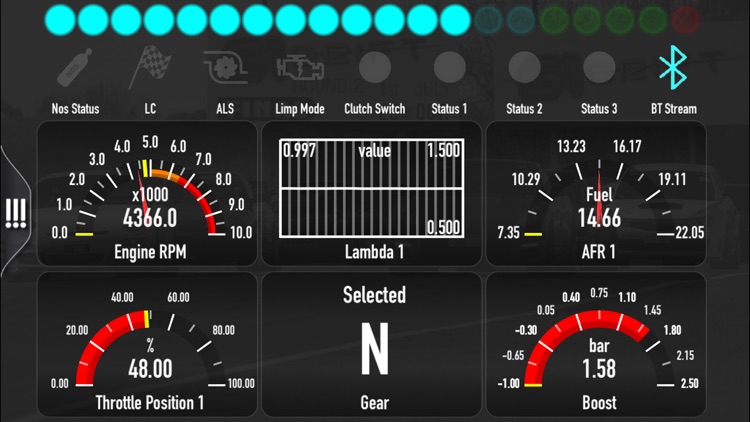Tap the Status 3 indicator light
The image size is (750, 422).
pyautogui.click(x=599, y=67)
